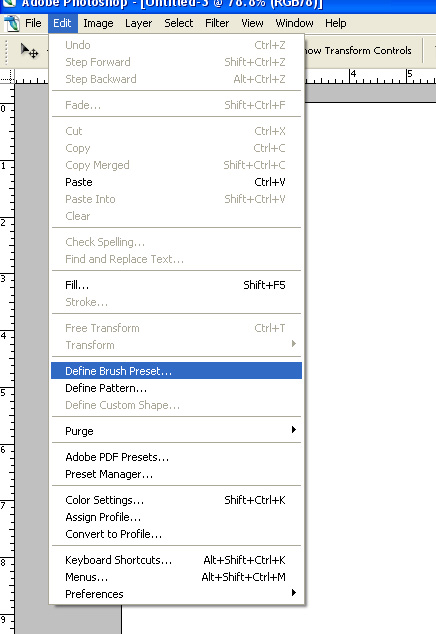Choose Paste from the Edit menu

176,182
